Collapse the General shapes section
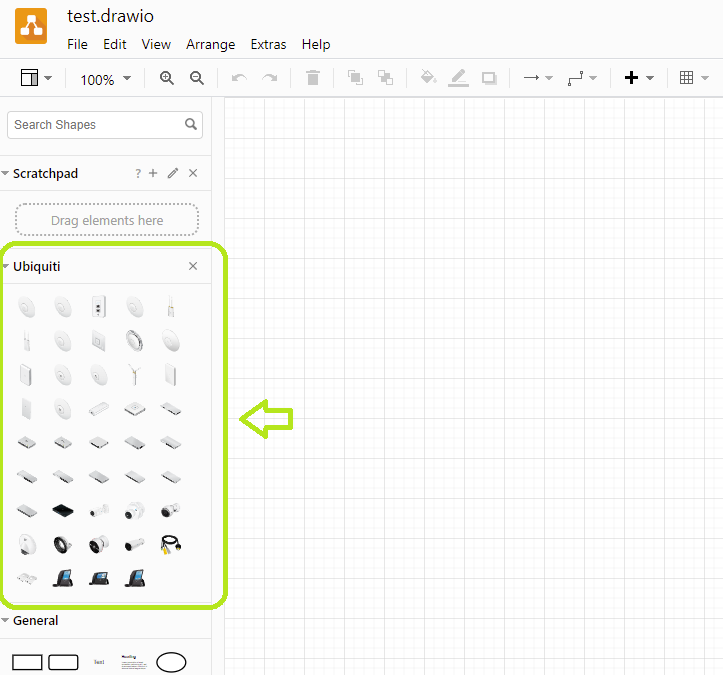The height and width of the screenshot is (675, 723). (6, 620)
